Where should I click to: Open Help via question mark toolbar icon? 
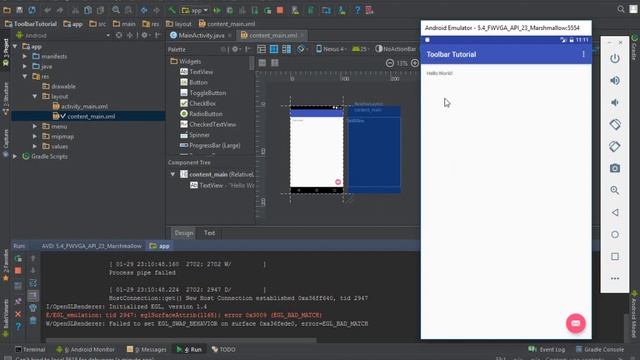(x=357, y=10)
